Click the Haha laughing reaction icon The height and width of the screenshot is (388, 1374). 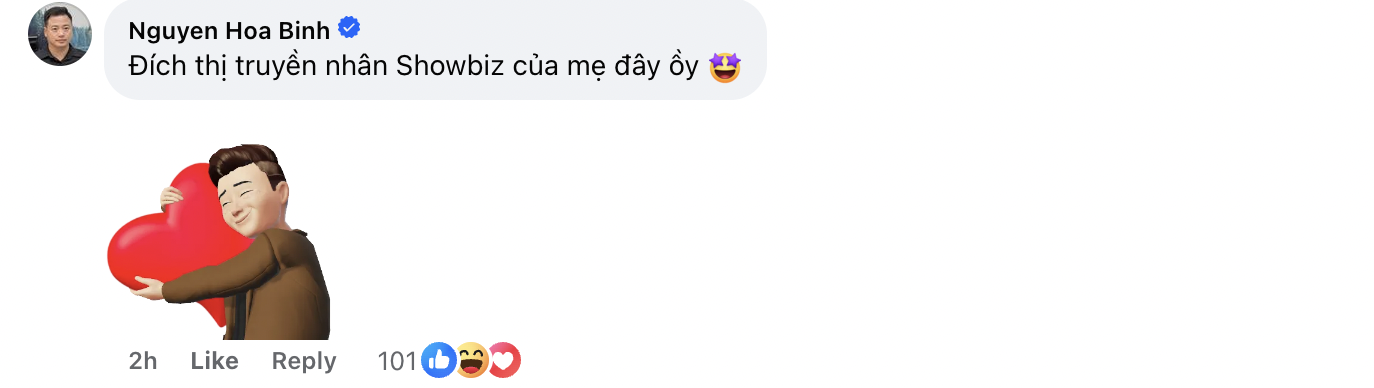point(471,360)
